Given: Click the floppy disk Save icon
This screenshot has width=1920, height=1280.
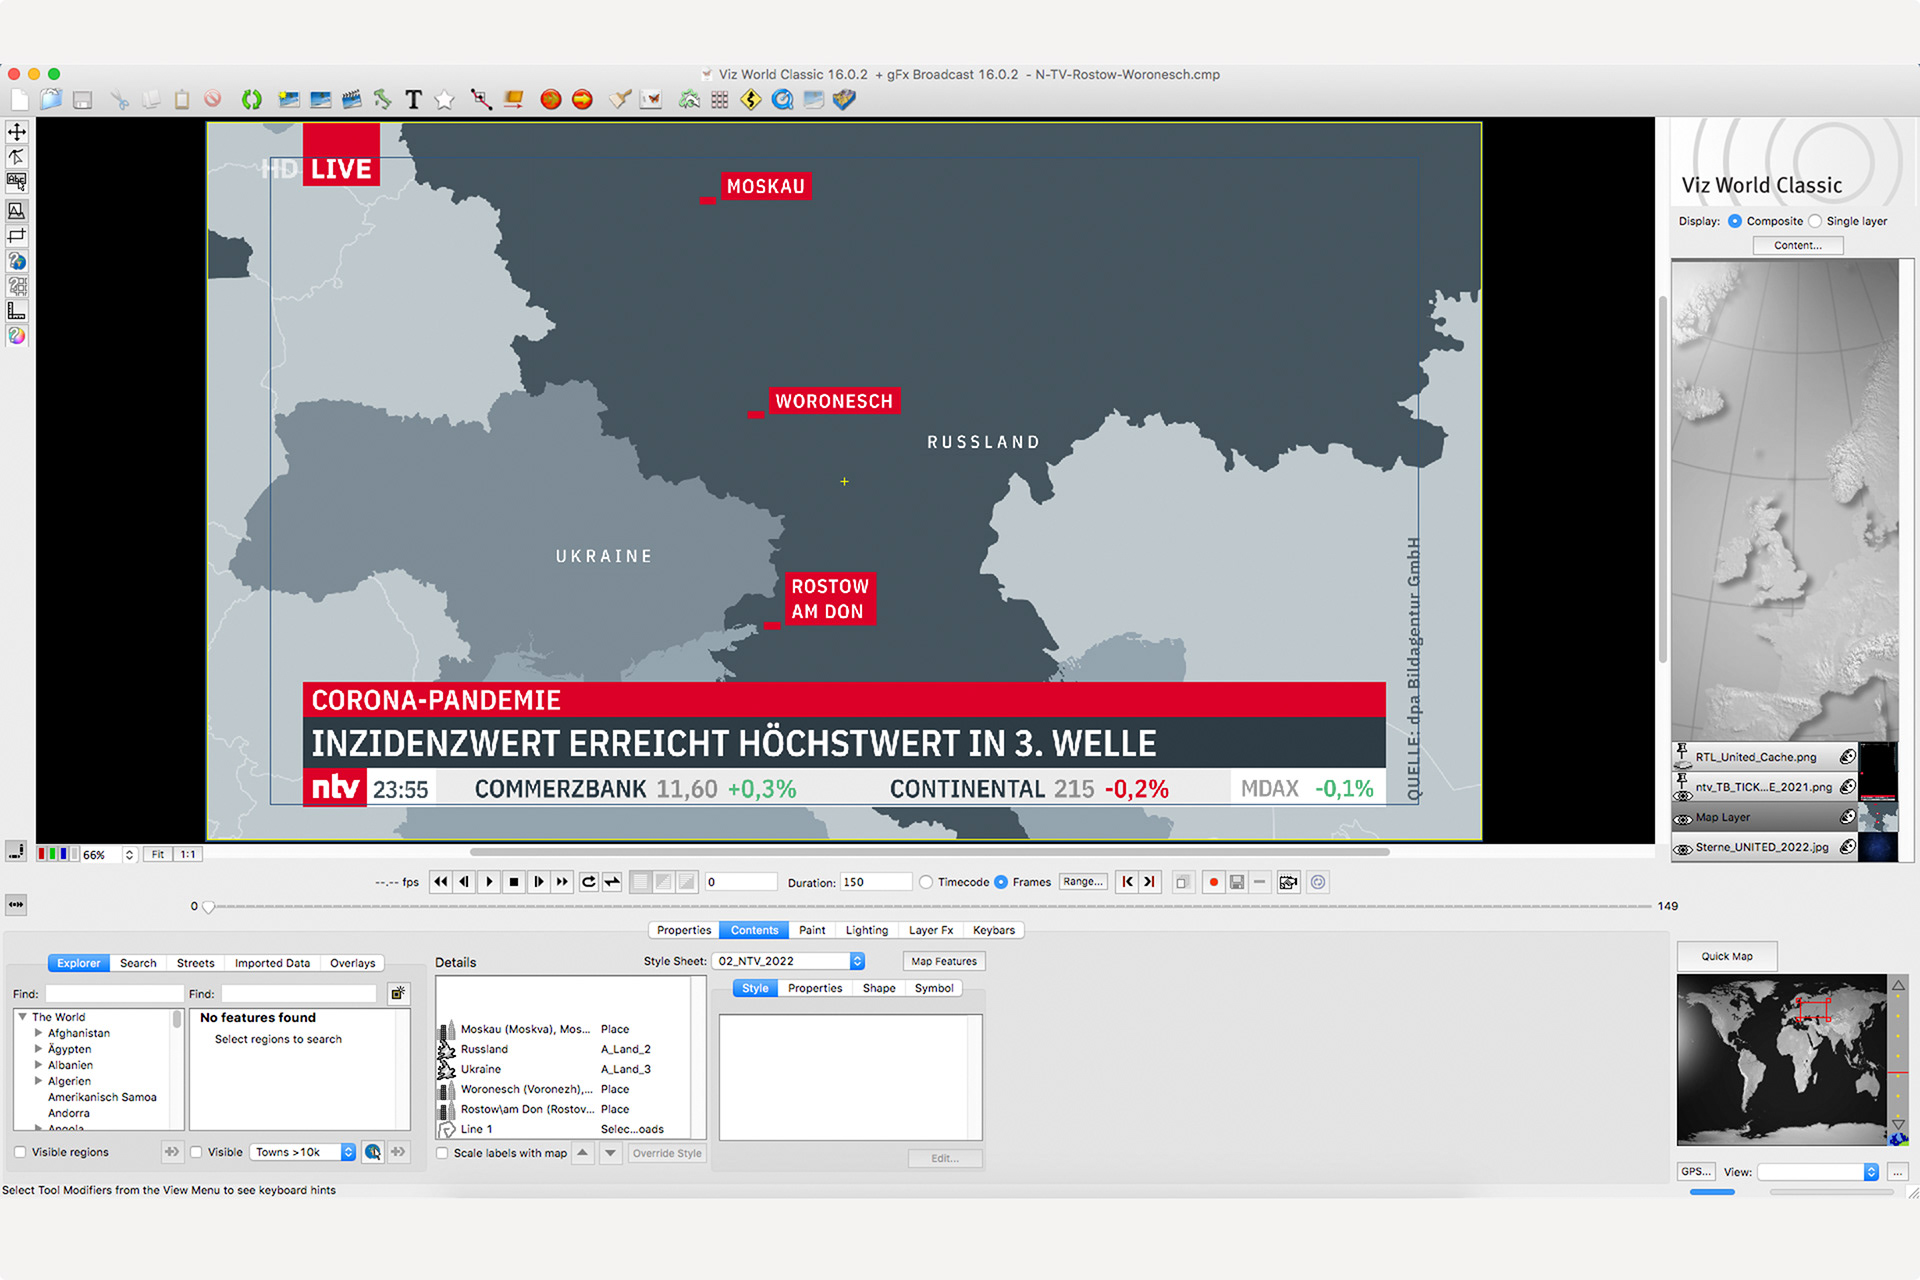Looking at the screenshot, I should 83,100.
